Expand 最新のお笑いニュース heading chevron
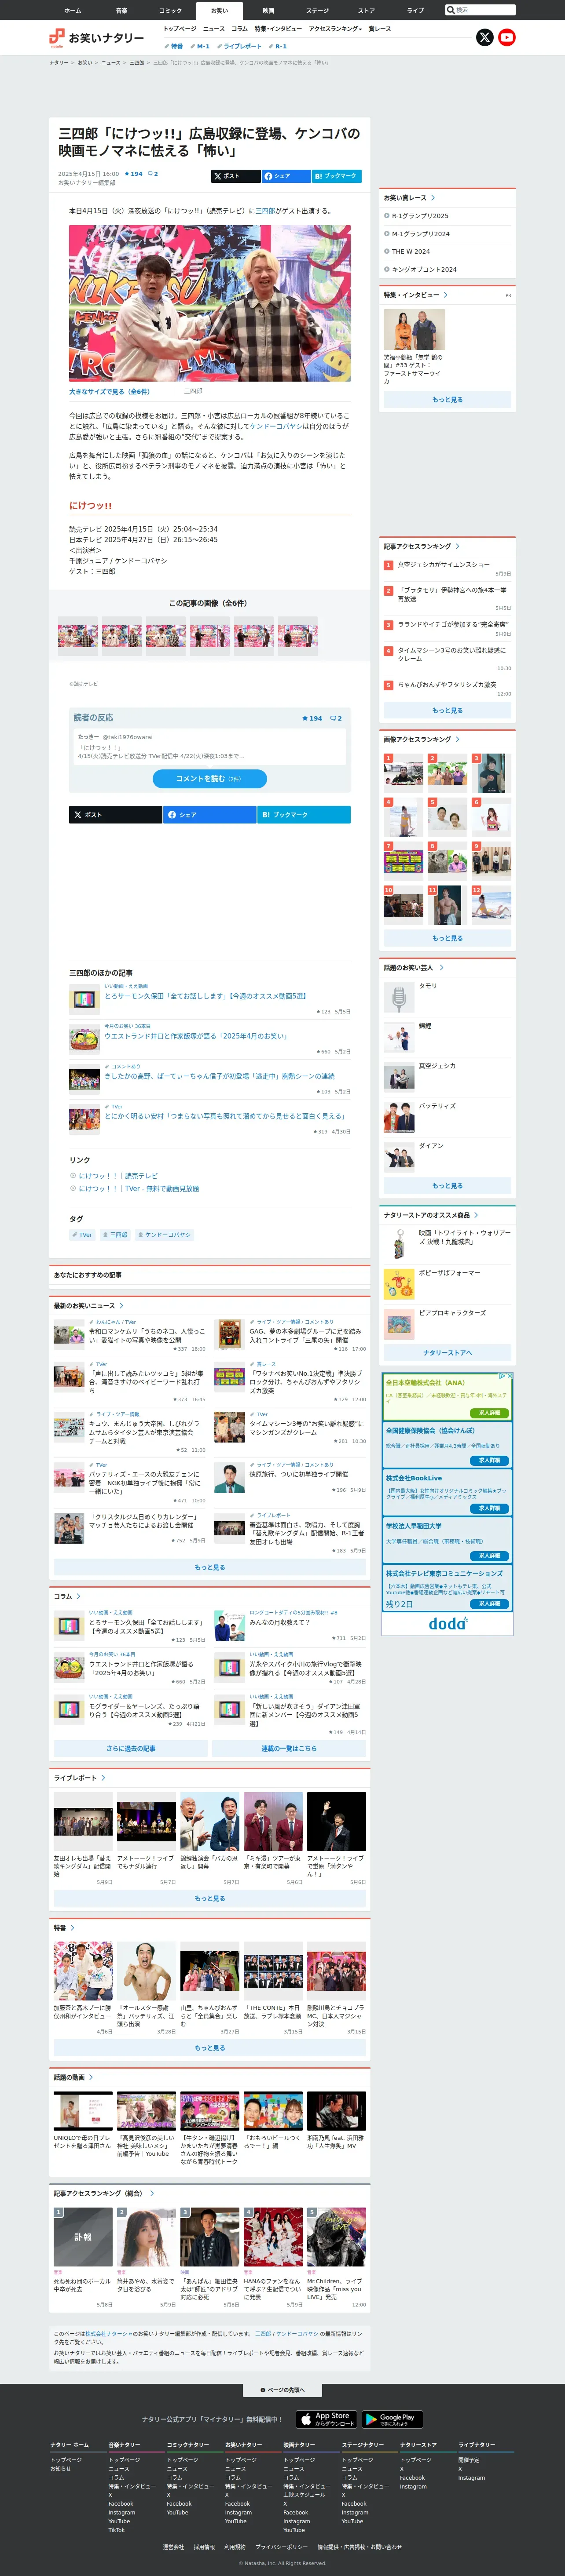 pos(122,1305)
